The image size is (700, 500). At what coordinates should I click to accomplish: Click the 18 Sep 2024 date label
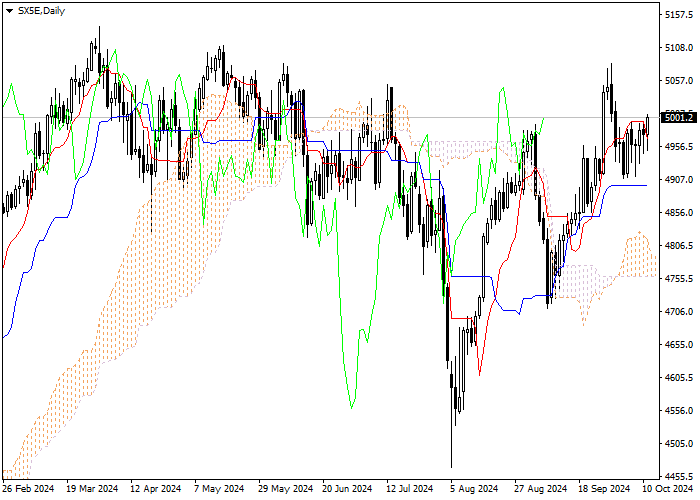604,489
